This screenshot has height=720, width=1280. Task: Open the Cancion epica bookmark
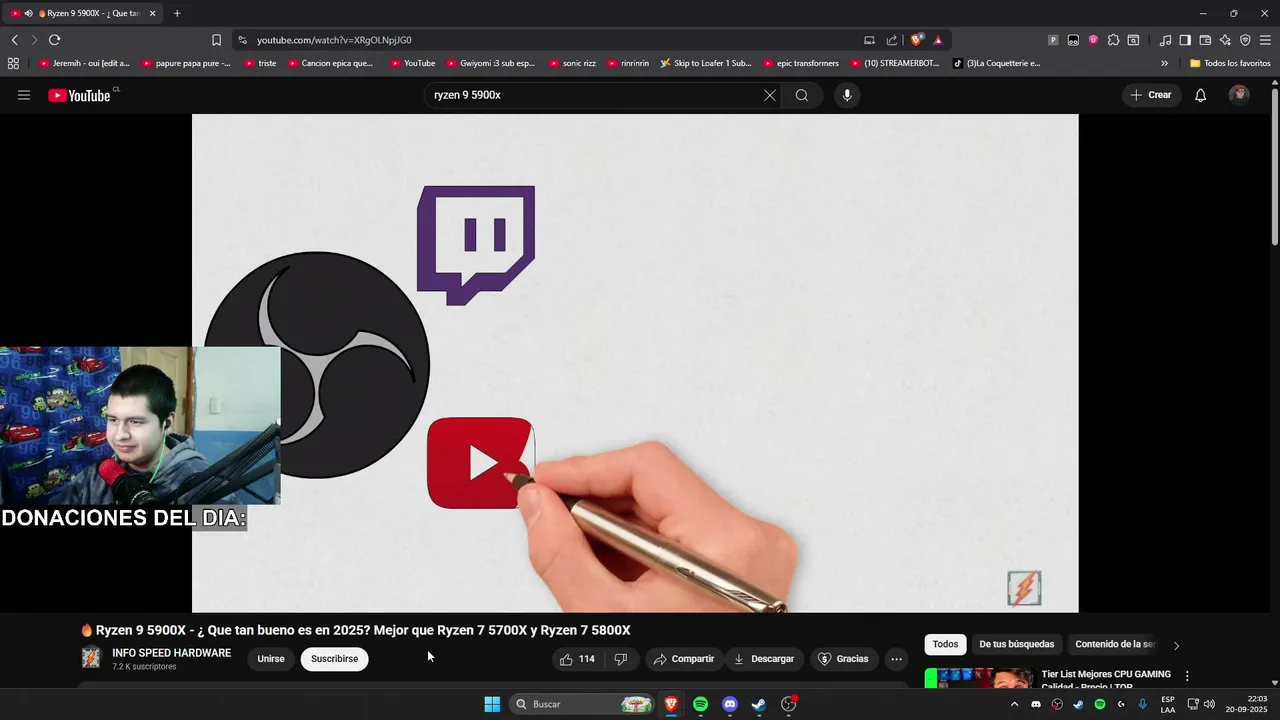point(330,63)
